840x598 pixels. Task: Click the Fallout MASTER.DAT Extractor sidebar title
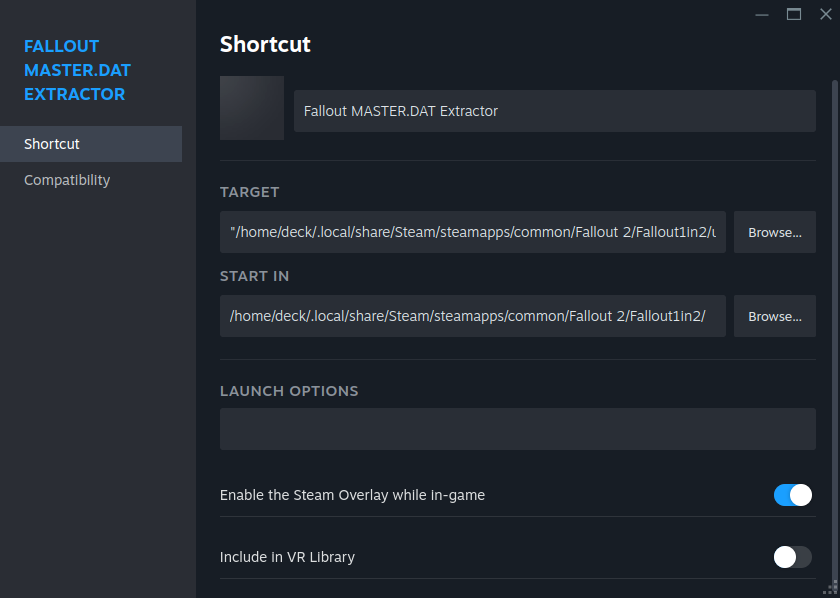click(x=77, y=70)
